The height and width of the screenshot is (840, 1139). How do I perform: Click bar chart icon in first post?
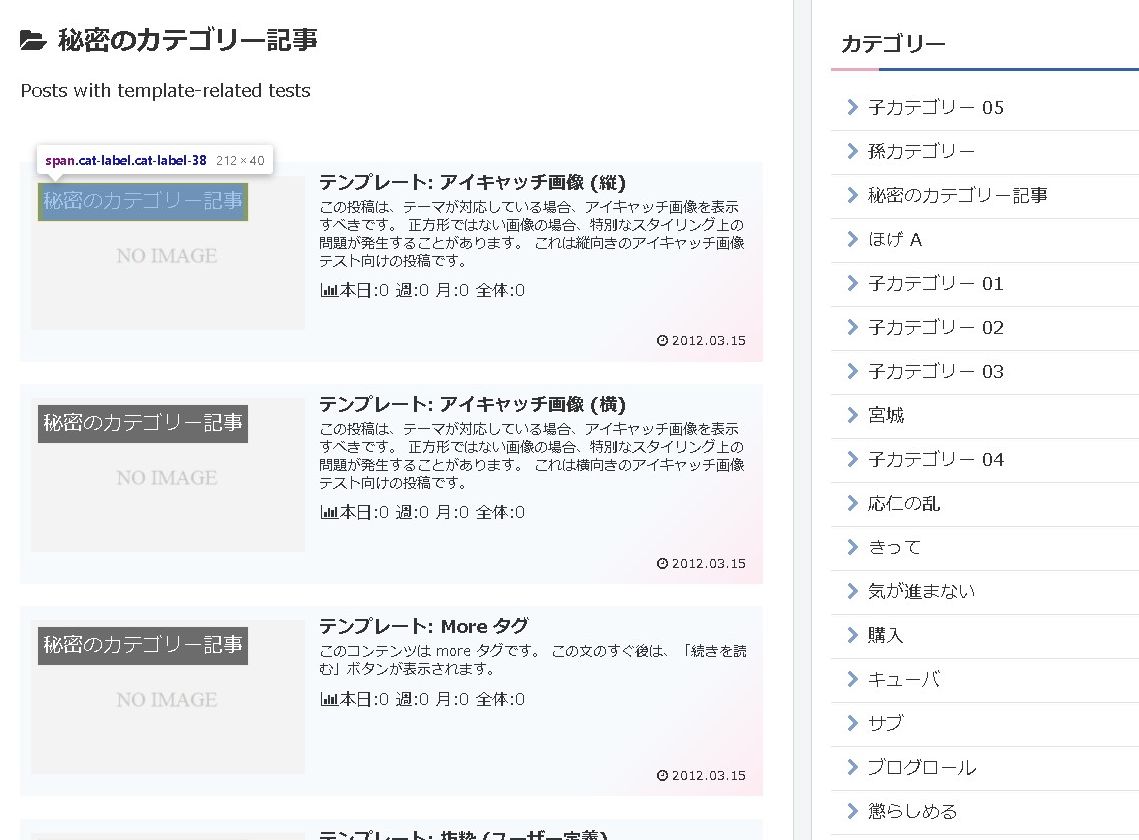[x=329, y=291]
